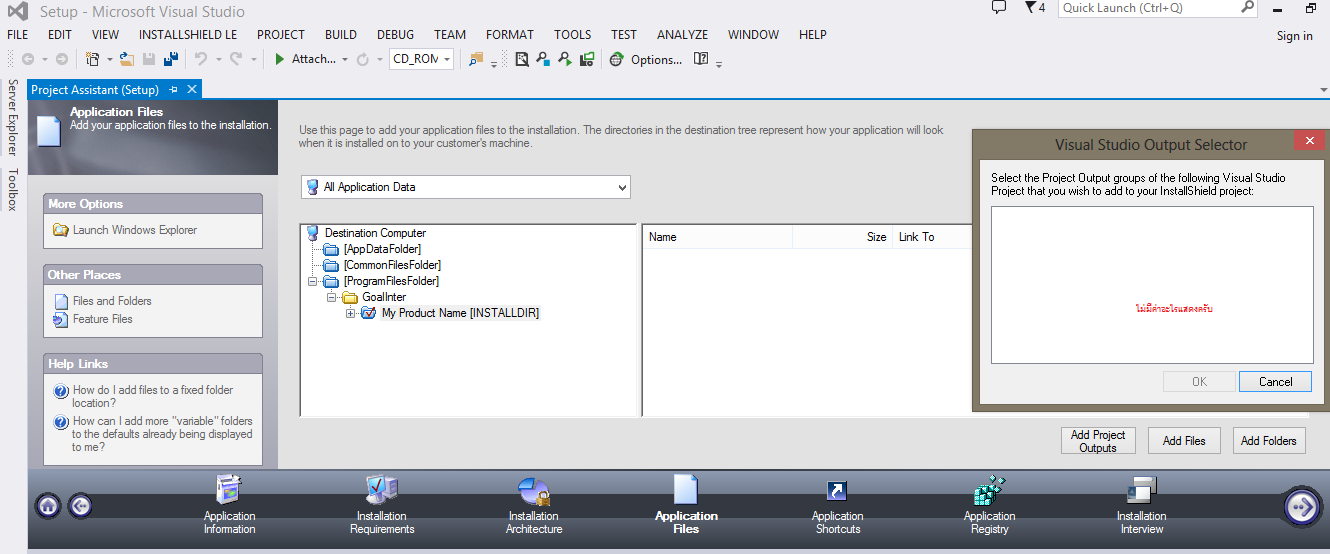Click Cancel in Output Selector dialog
Screen dimensions: 1330x554
point(1275,381)
